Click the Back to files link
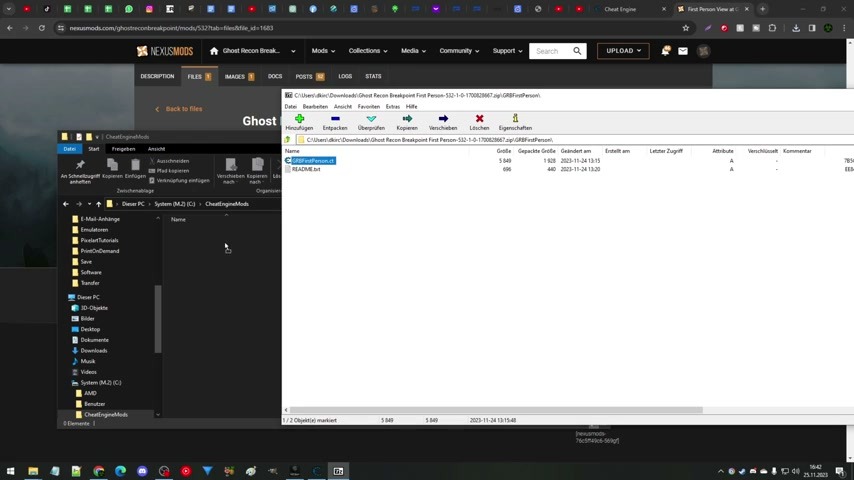 click(179, 109)
